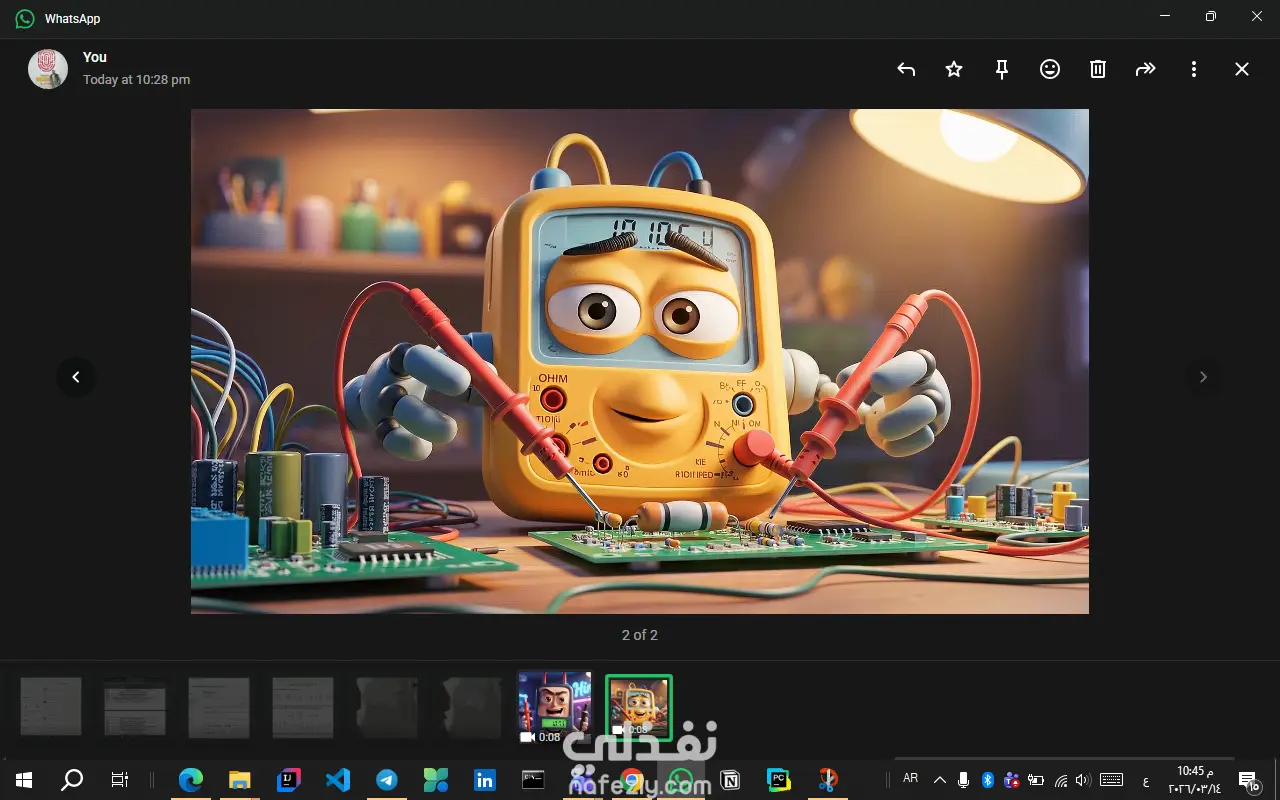Open Windows Search from the taskbar
Image resolution: width=1280 pixels, height=800 pixels.
tap(72, 780)
